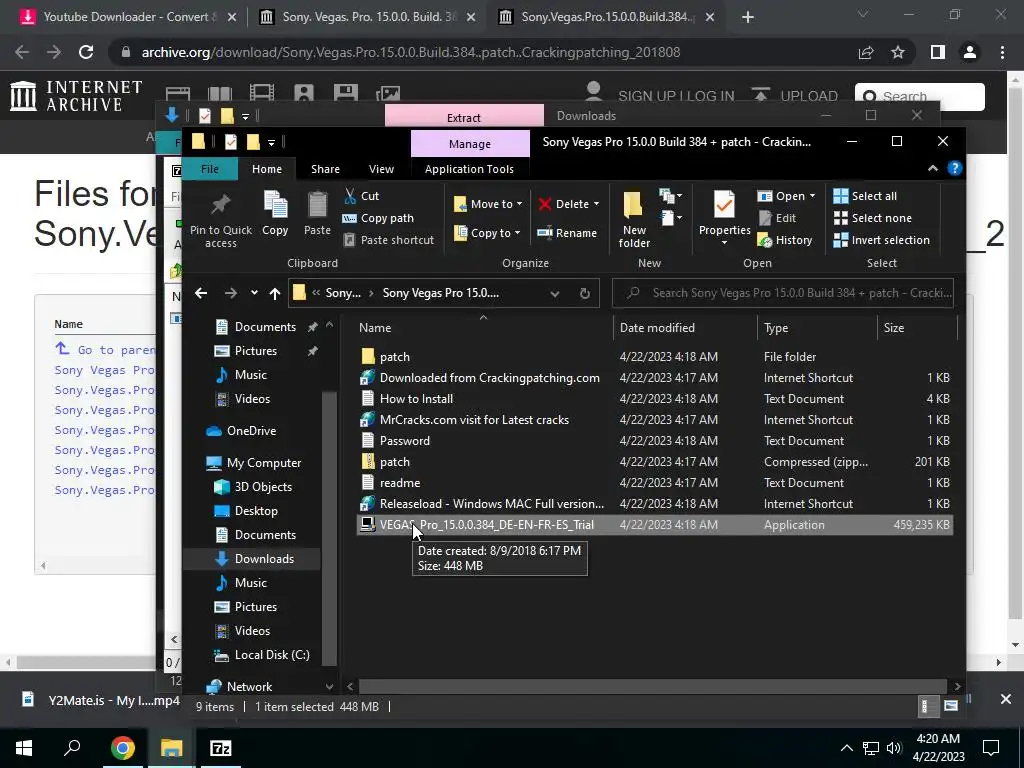Click the Windows Start button
1024x768 pixels.
click(x=24, y=748)
